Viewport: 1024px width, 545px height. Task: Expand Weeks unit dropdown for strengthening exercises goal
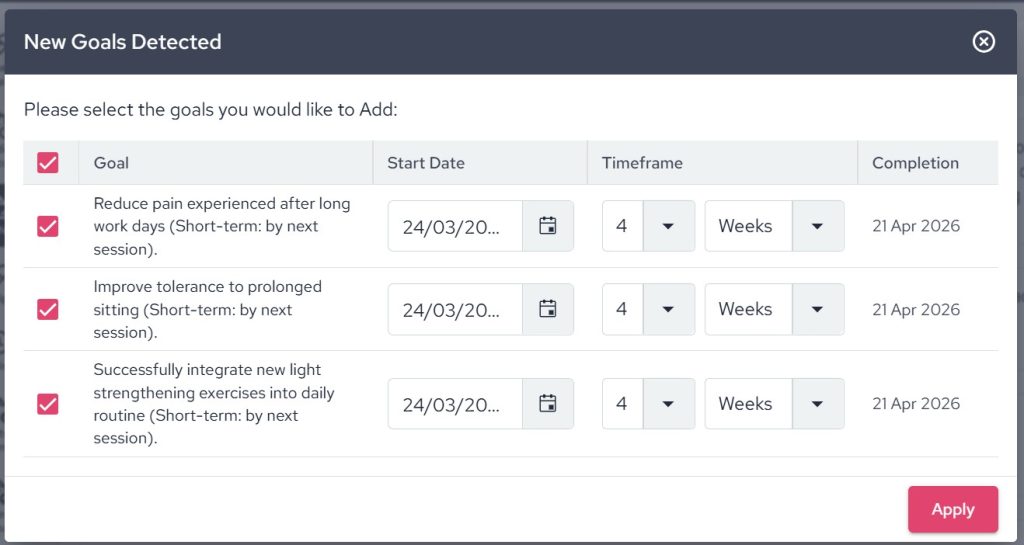point(818,404)
